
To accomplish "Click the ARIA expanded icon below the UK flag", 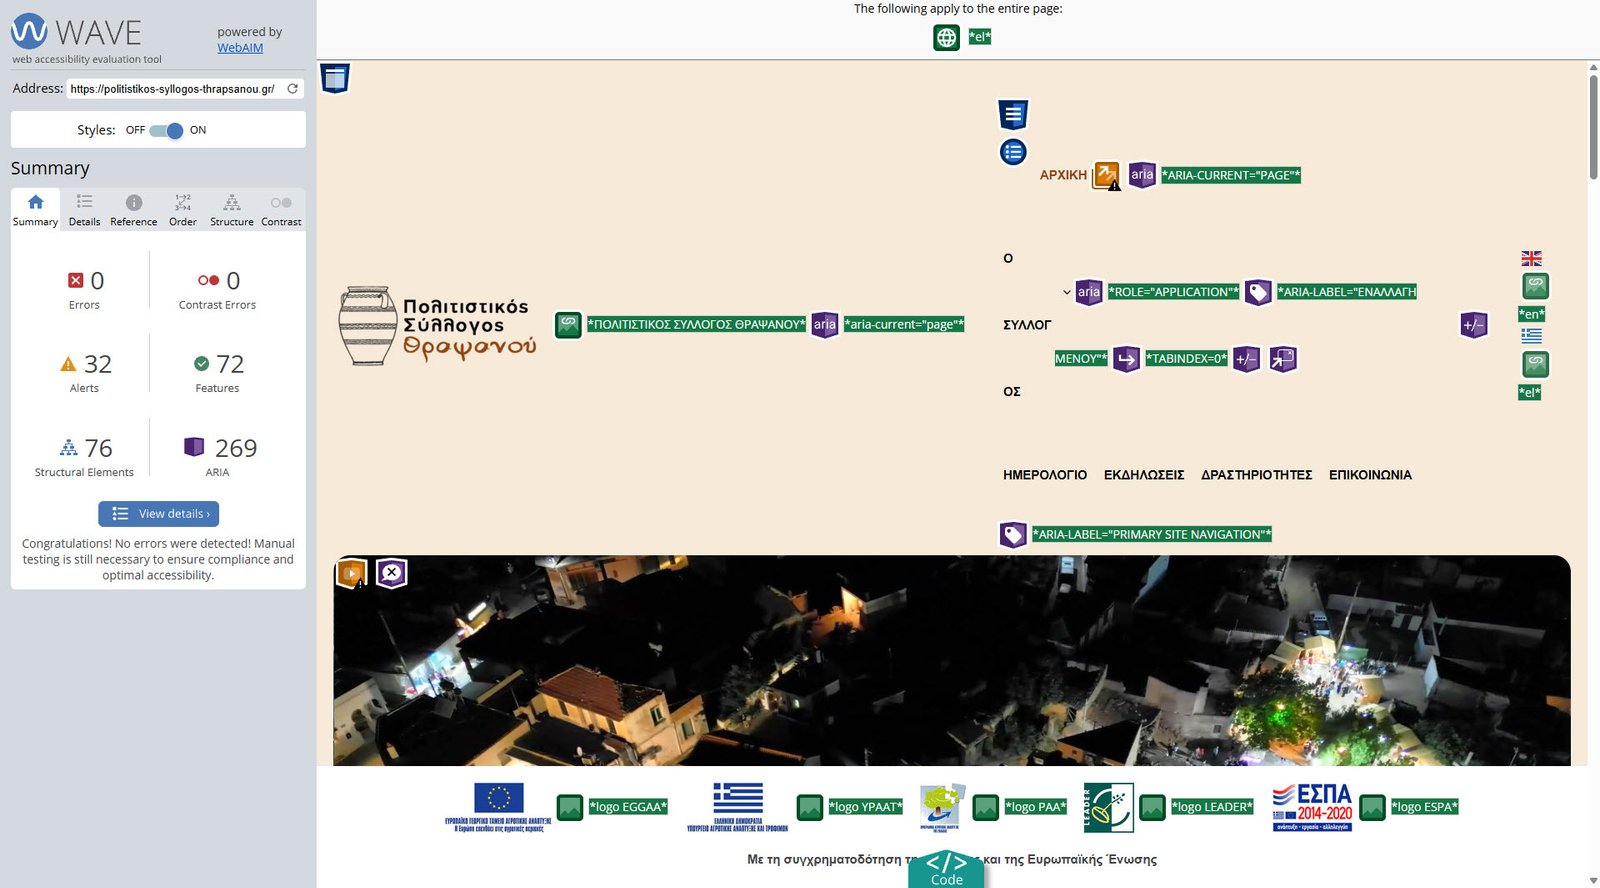I will (x=1474, y=325).
